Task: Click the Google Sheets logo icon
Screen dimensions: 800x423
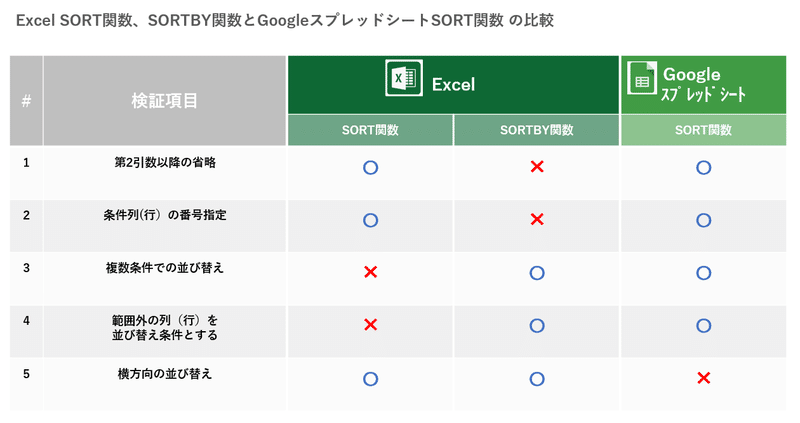Action: [642, 78]
